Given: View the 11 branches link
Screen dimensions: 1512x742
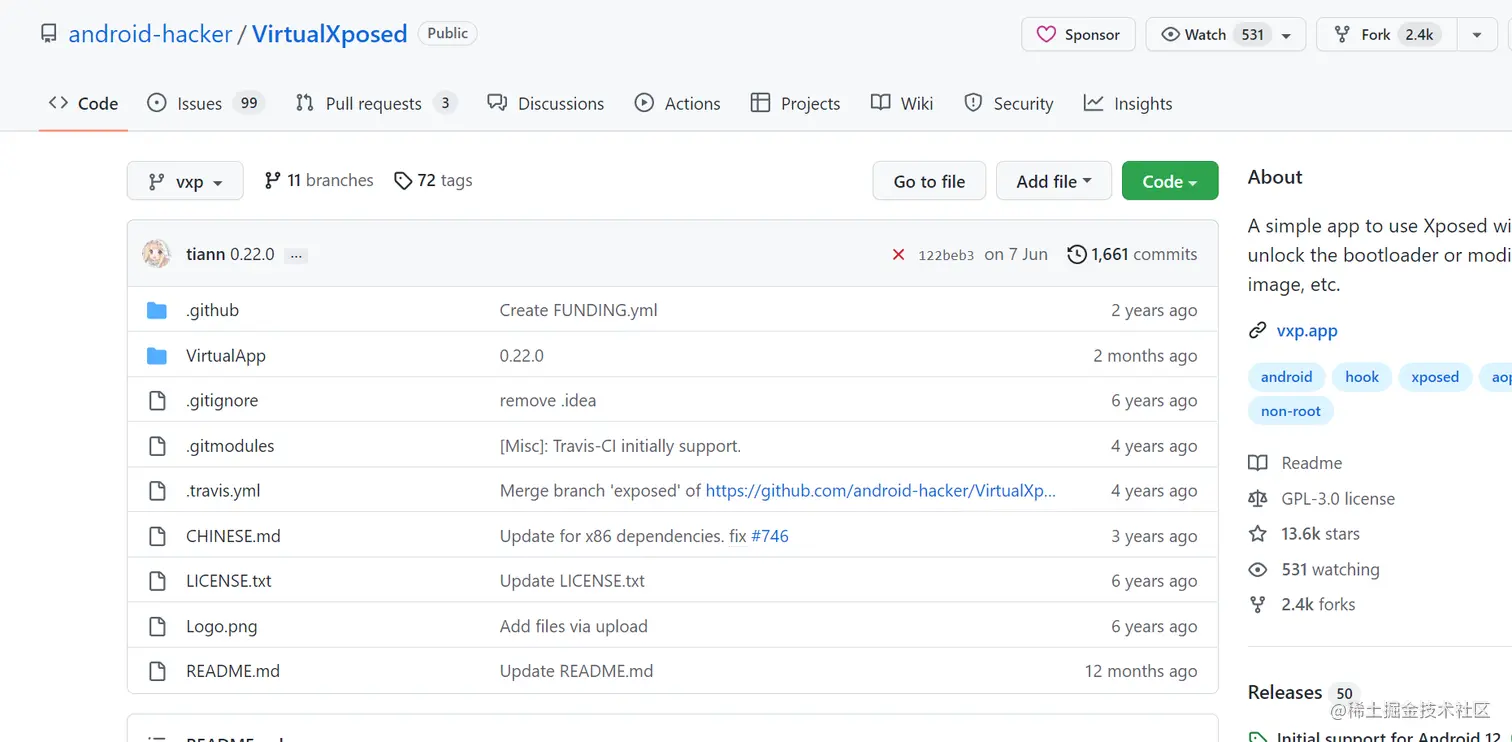Looking at the screenshot, I should coord(319,181).
